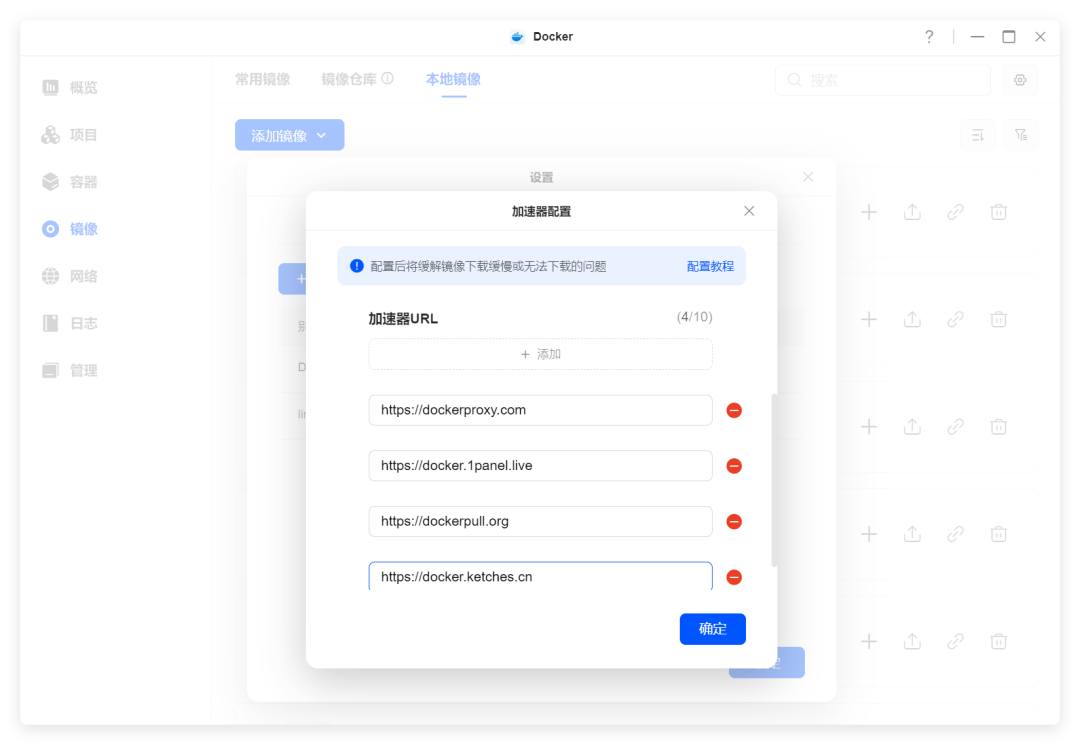Click plus icon in first image row
This screenshot has width=1080, height=745.
869,212
